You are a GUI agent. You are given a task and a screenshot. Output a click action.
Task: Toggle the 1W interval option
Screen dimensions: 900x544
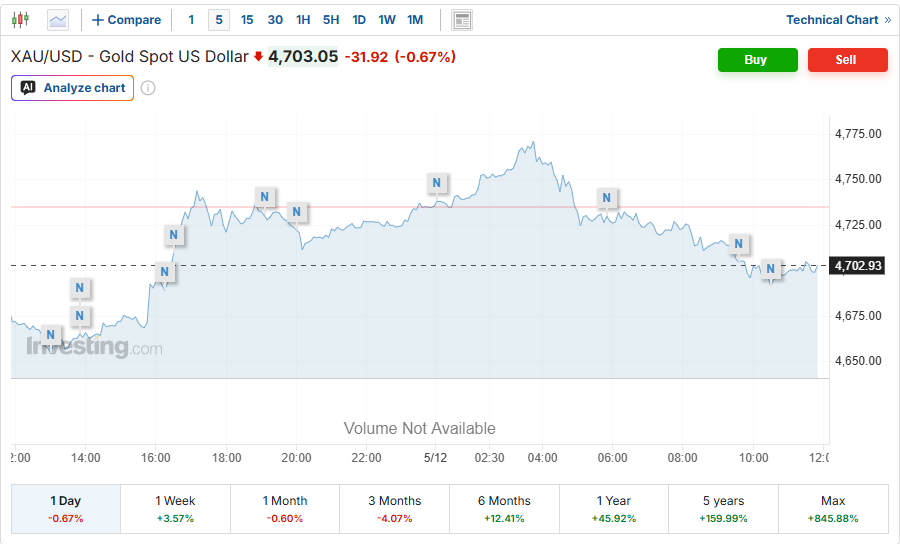tap(387, 20)
